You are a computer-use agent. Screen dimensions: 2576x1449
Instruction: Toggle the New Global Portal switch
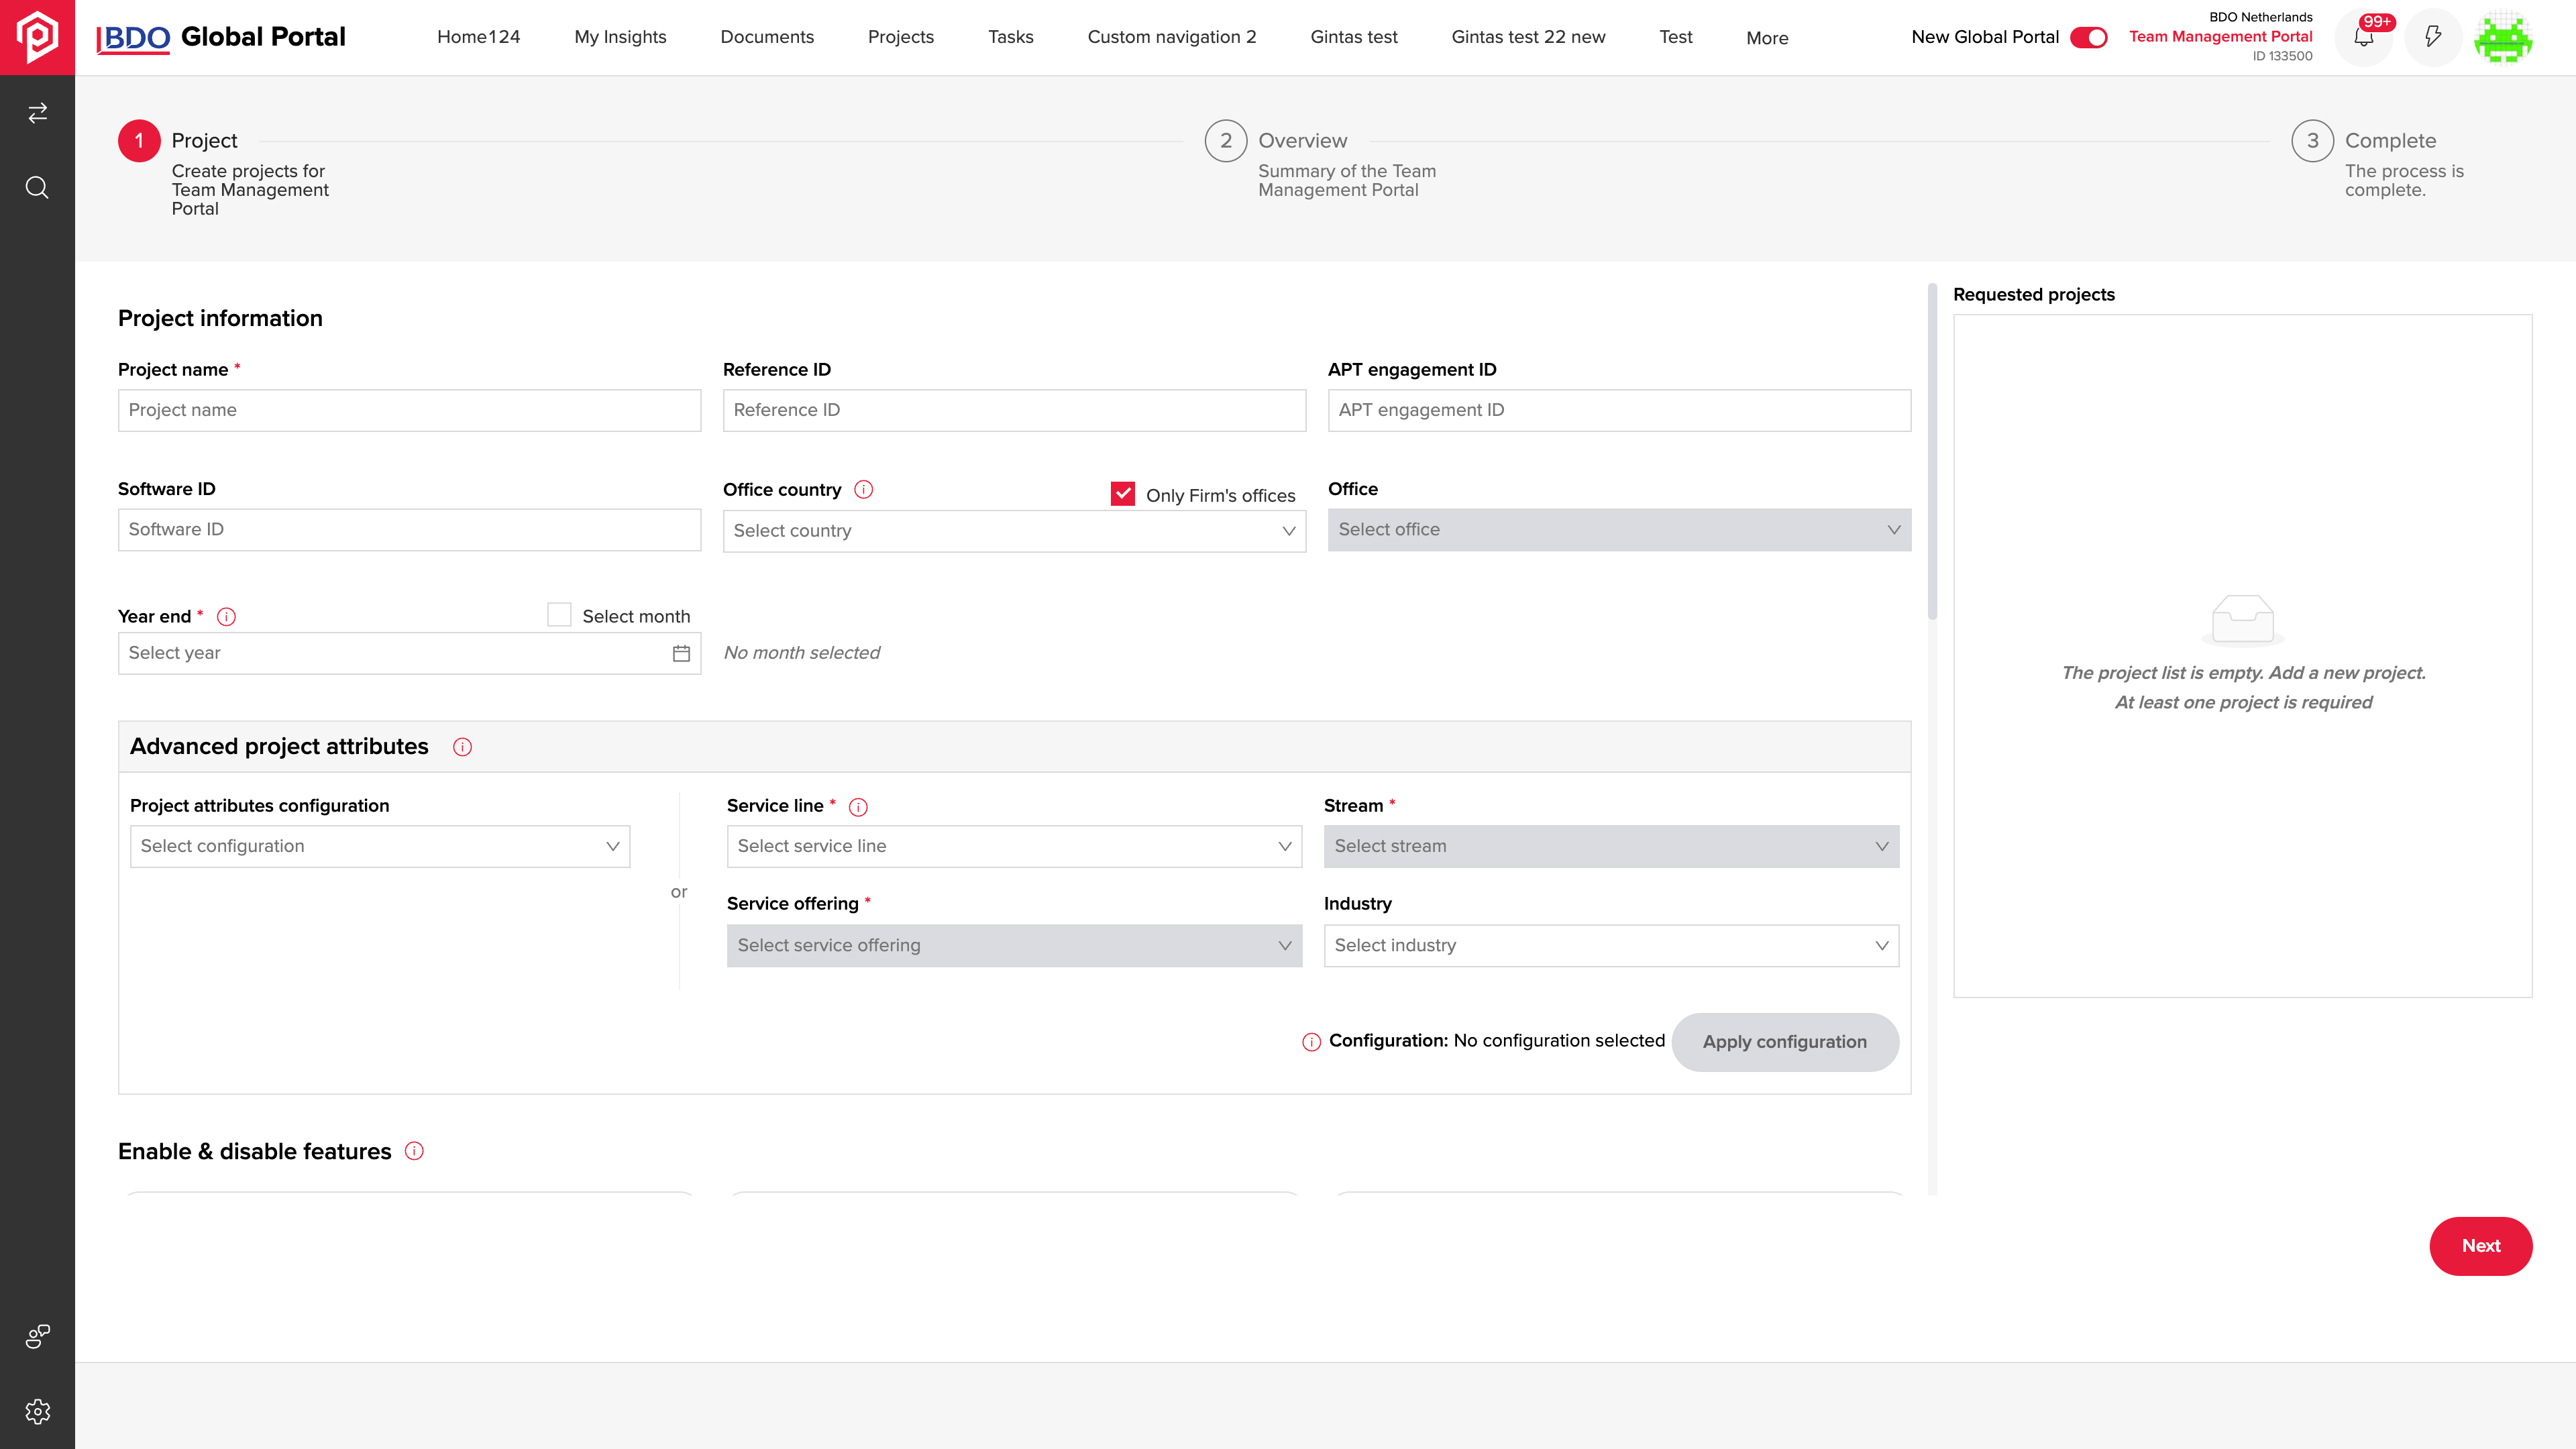coord(2089,37)
